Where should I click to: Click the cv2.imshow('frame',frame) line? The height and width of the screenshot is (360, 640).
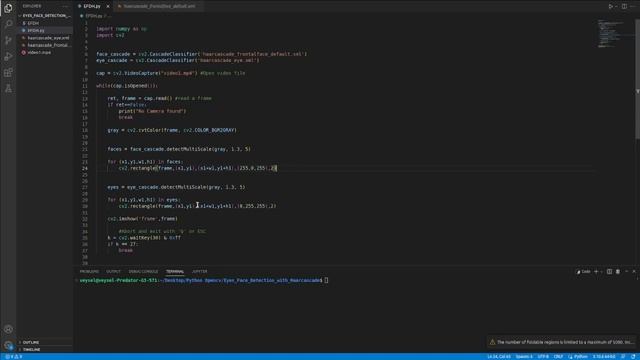click(x=142, y=219)
